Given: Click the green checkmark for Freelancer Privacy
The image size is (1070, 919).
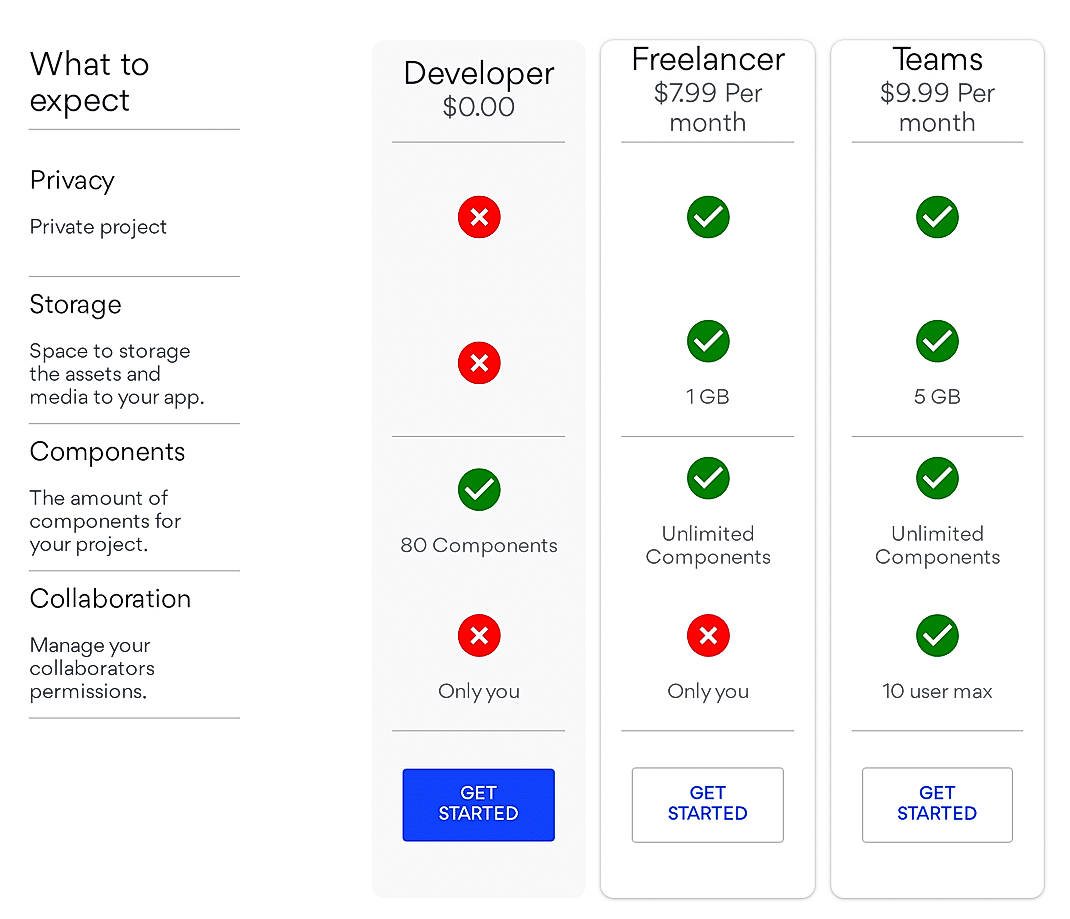Looking at the screenshot, I should pos(708,217).
